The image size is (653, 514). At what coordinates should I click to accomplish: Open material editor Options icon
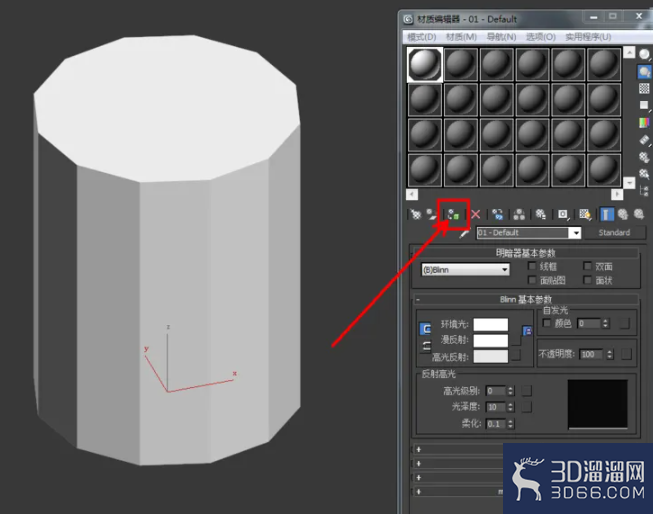pyautogui.click(x=644, y=157)
